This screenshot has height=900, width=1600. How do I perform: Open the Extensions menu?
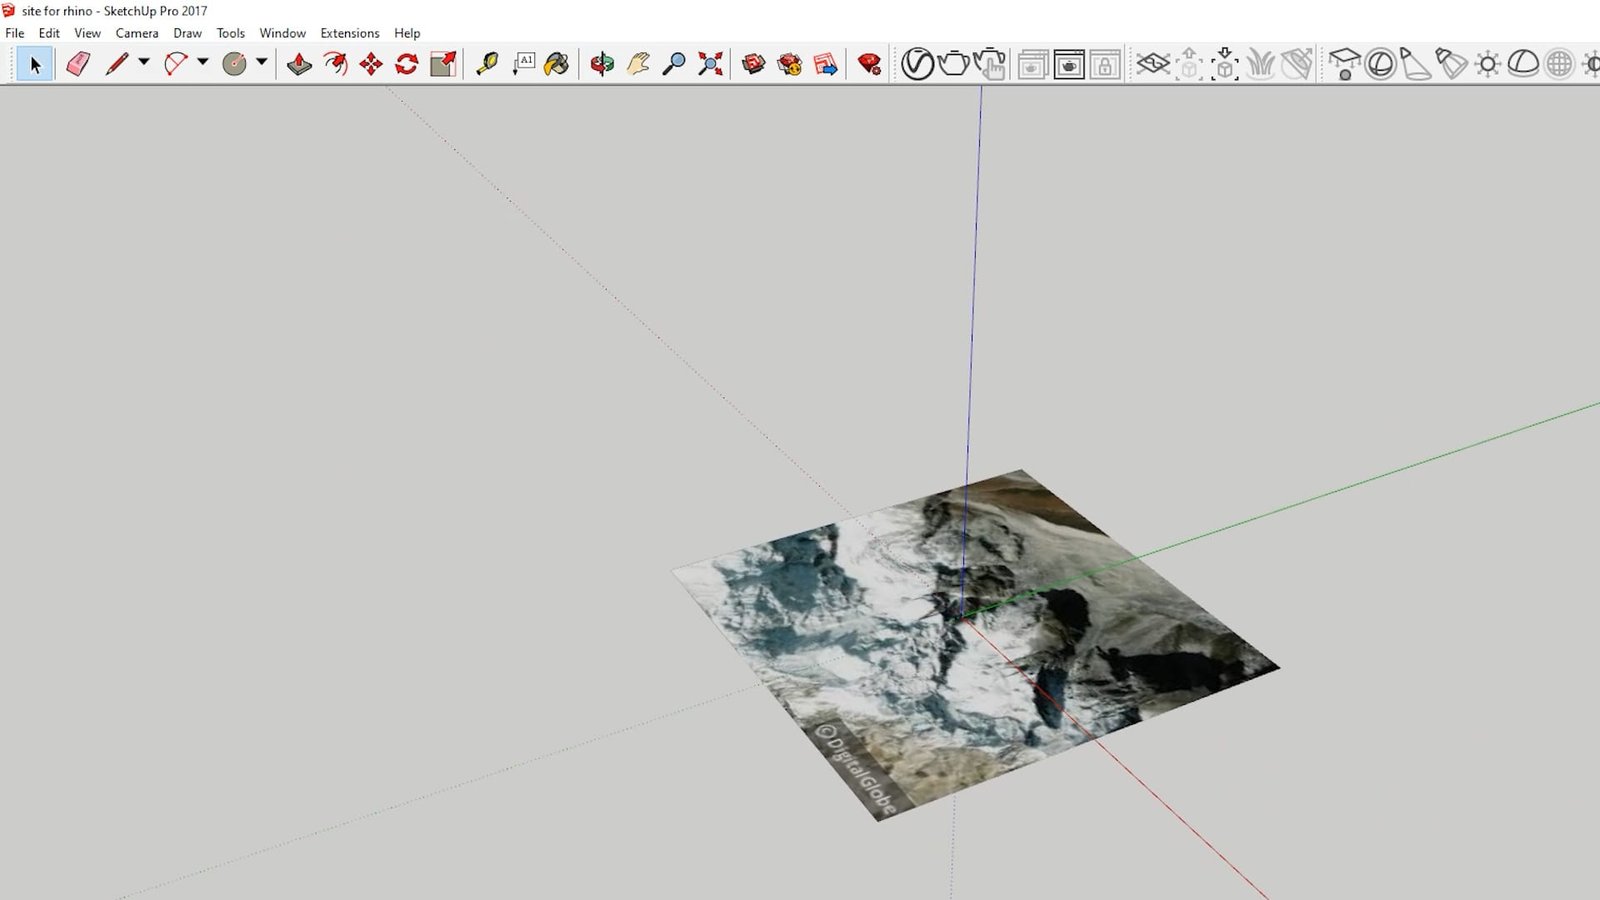(x=349, y=33)
